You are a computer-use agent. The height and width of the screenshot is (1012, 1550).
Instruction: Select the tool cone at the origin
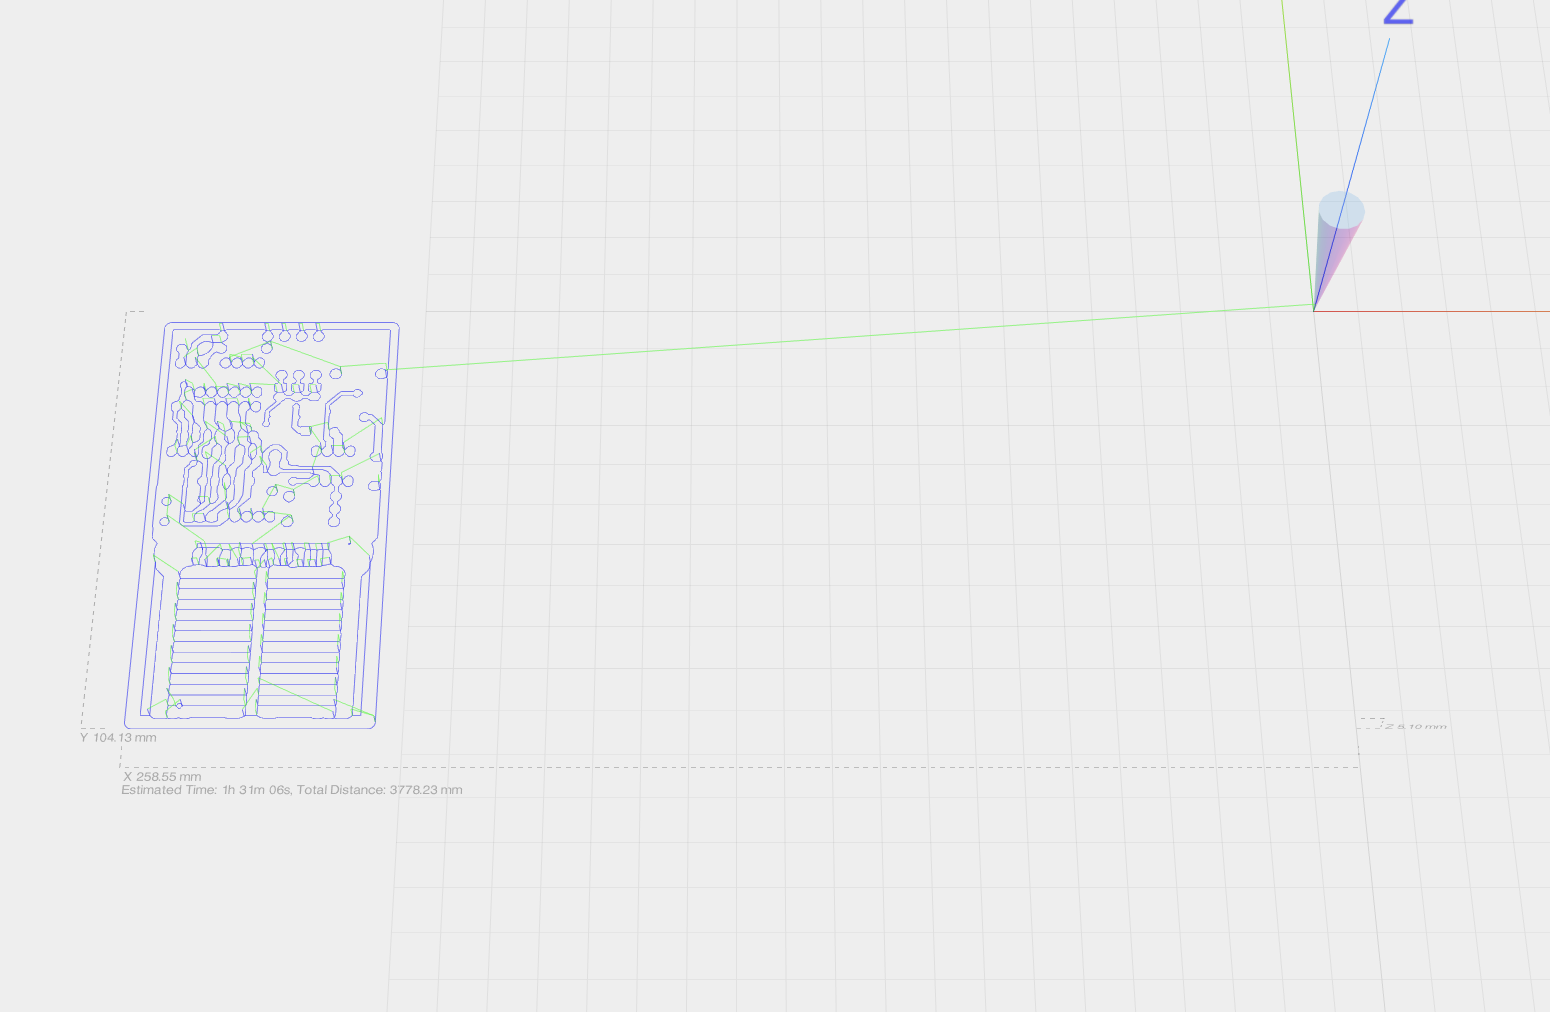(x=1340, y=240)
